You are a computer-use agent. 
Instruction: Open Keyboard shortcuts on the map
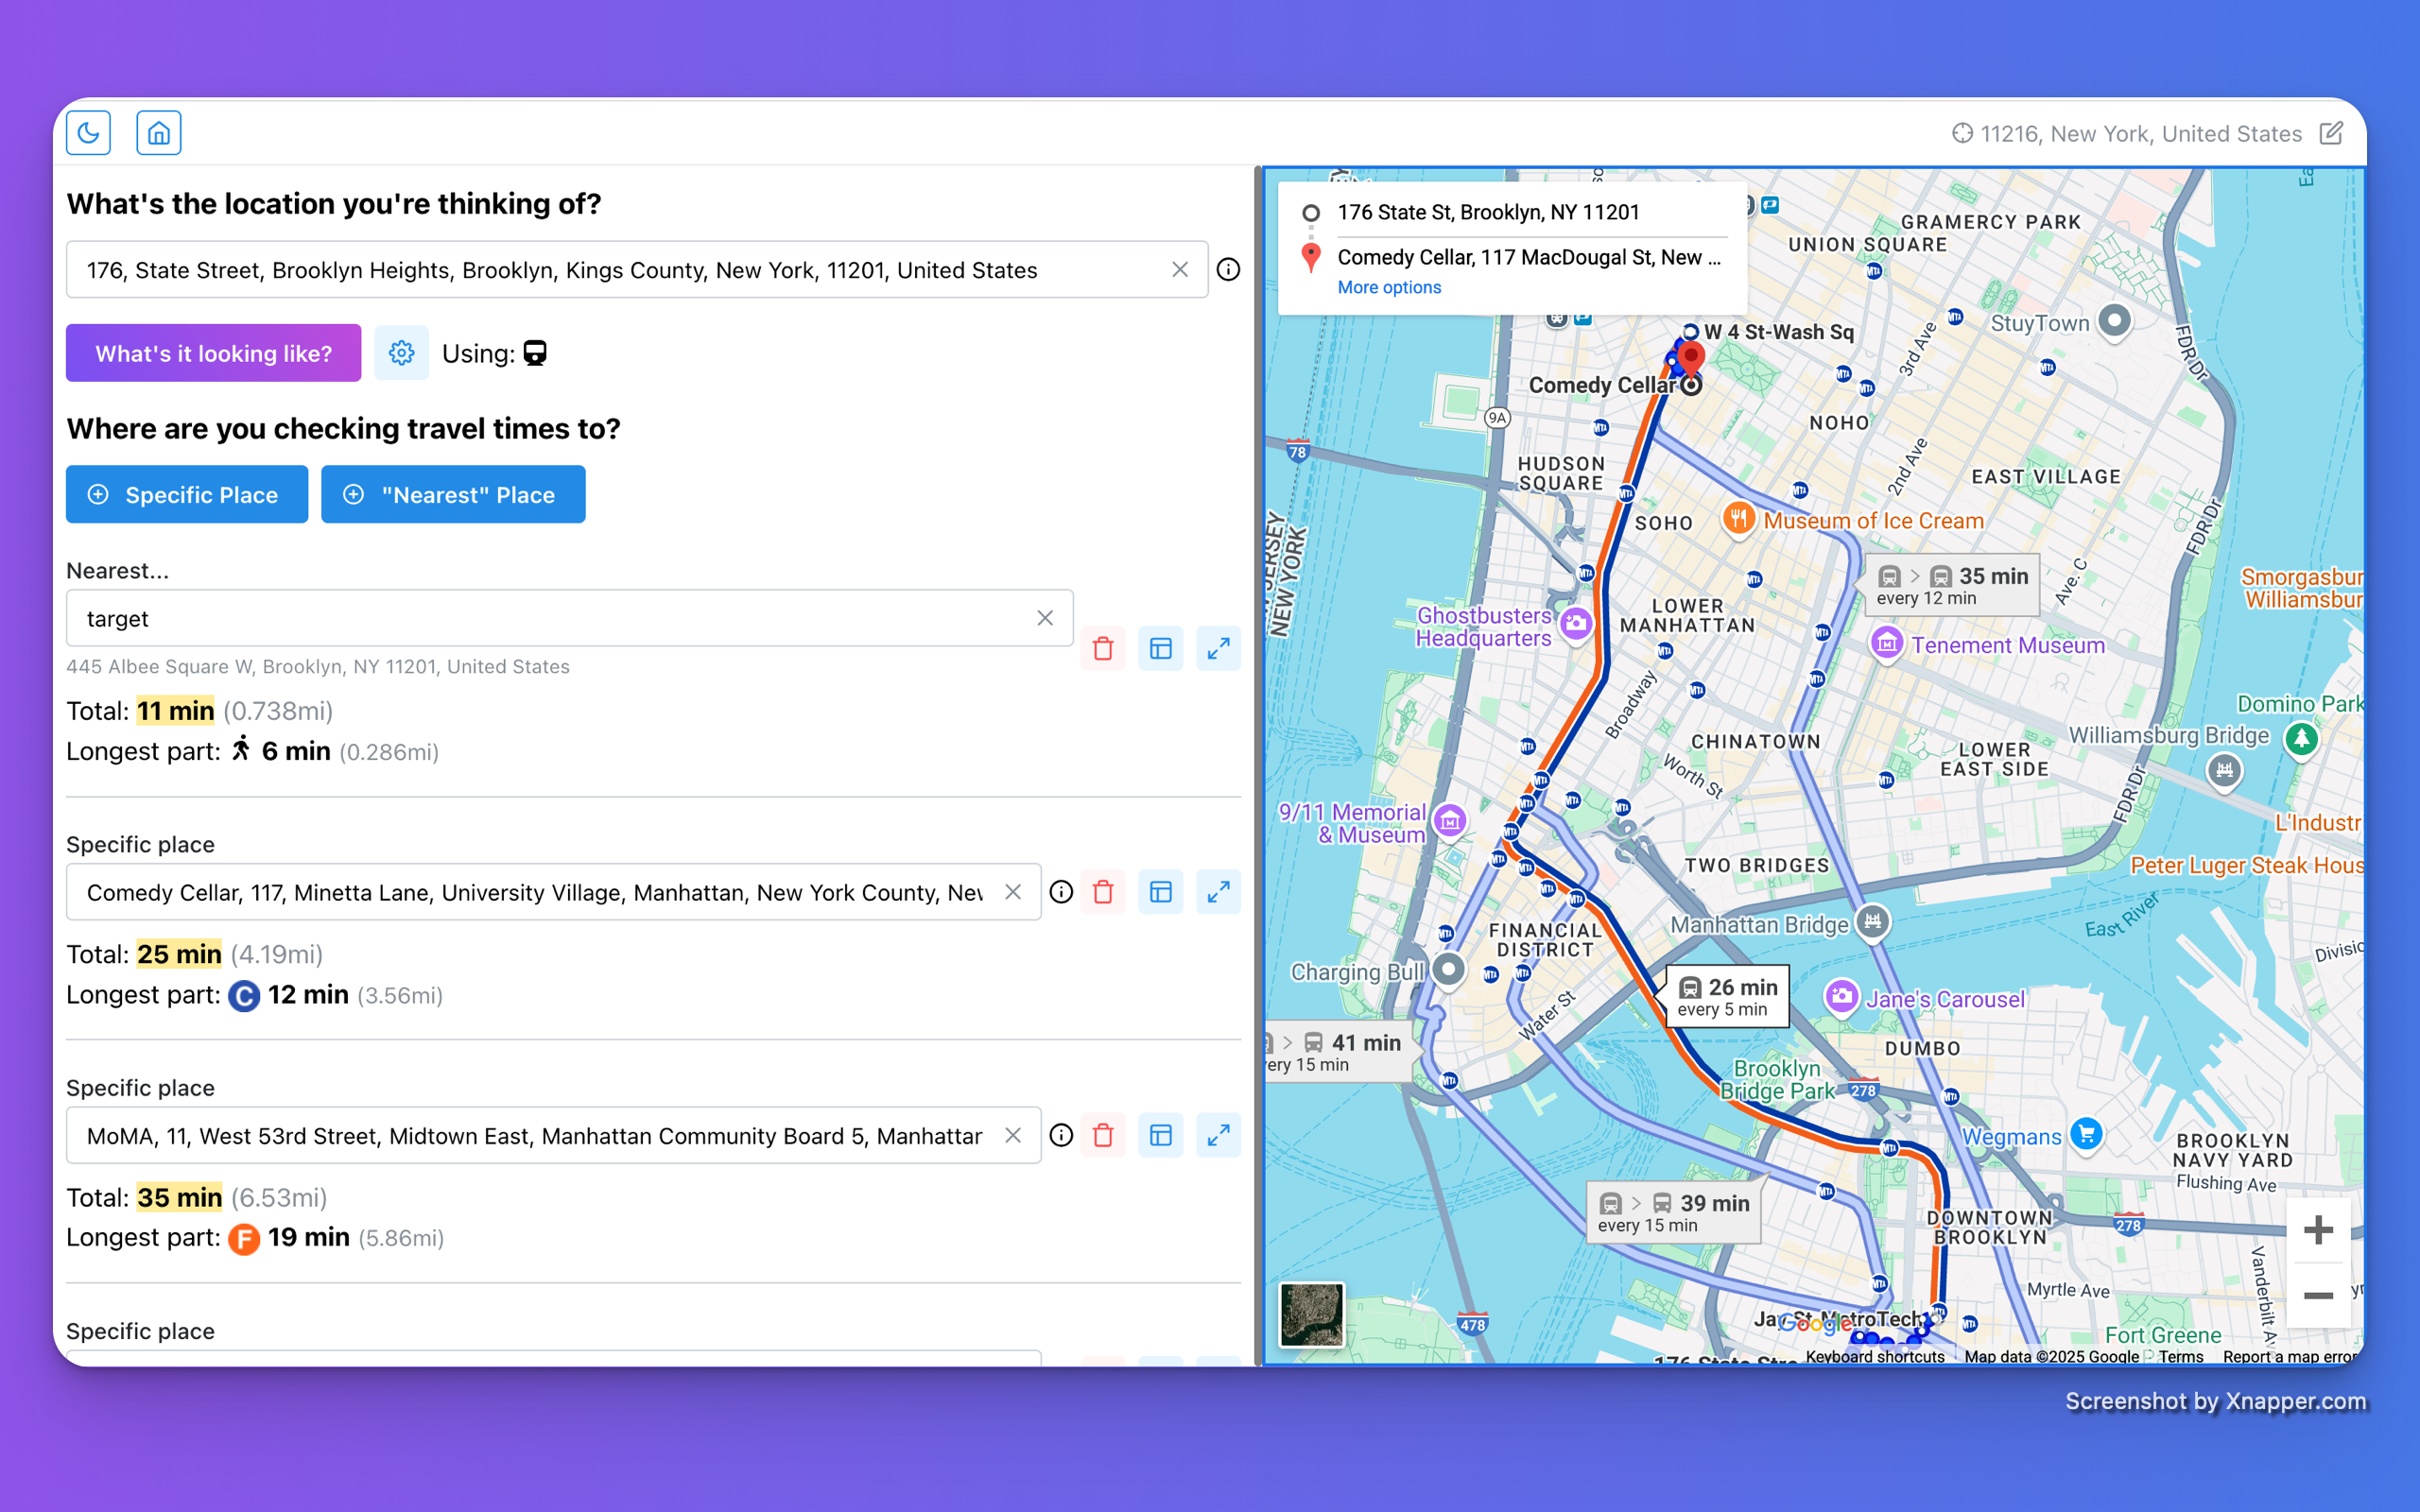[x=1875, y=1356]
